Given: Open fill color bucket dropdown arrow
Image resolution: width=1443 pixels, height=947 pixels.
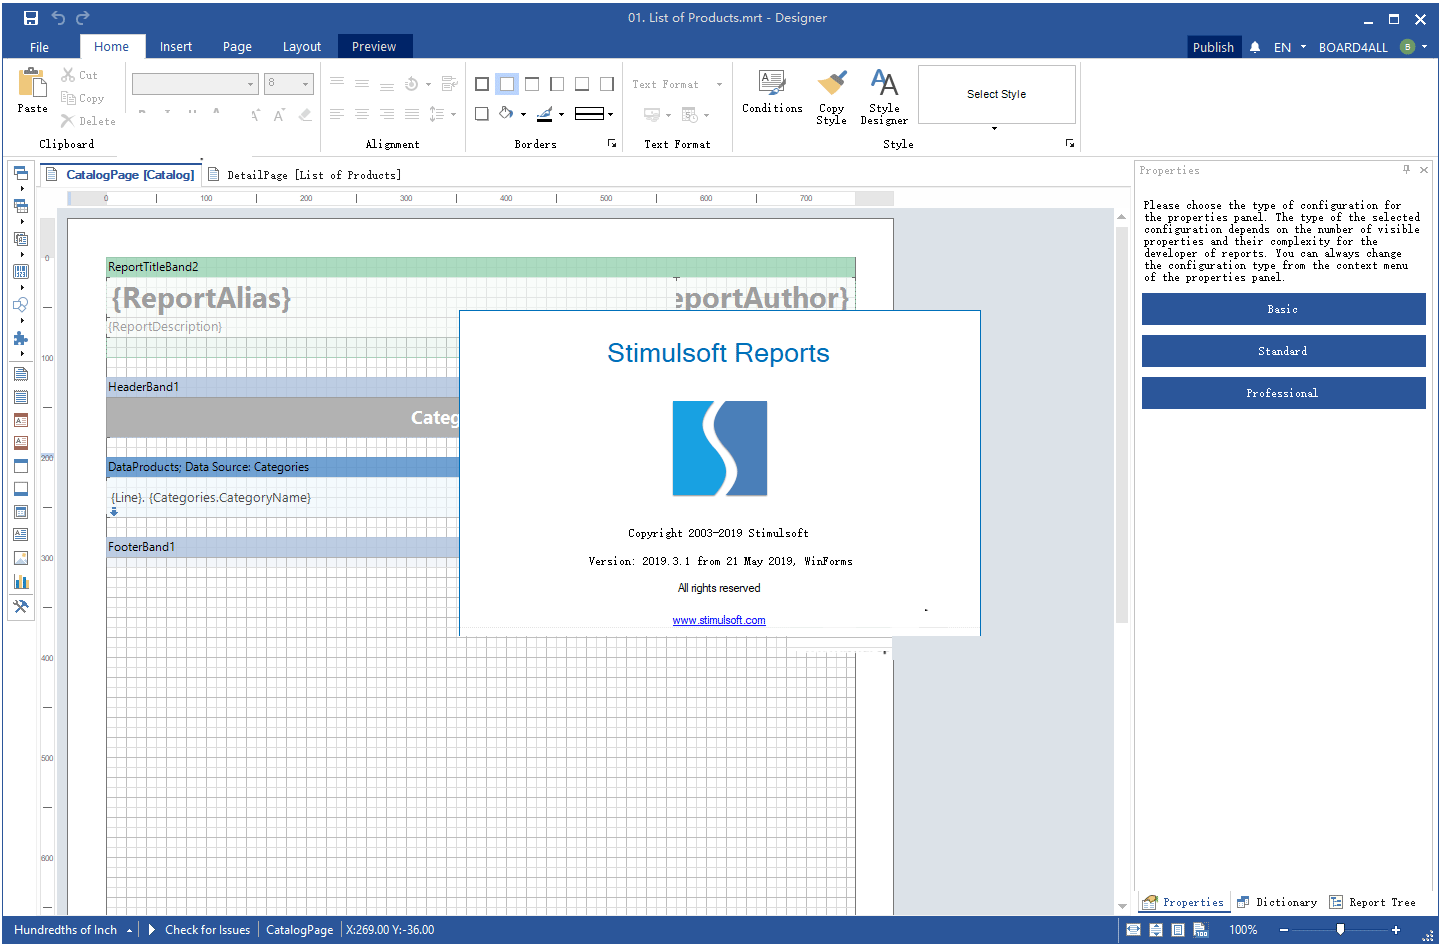Looking at the screenshot, I should click(524, 114).
